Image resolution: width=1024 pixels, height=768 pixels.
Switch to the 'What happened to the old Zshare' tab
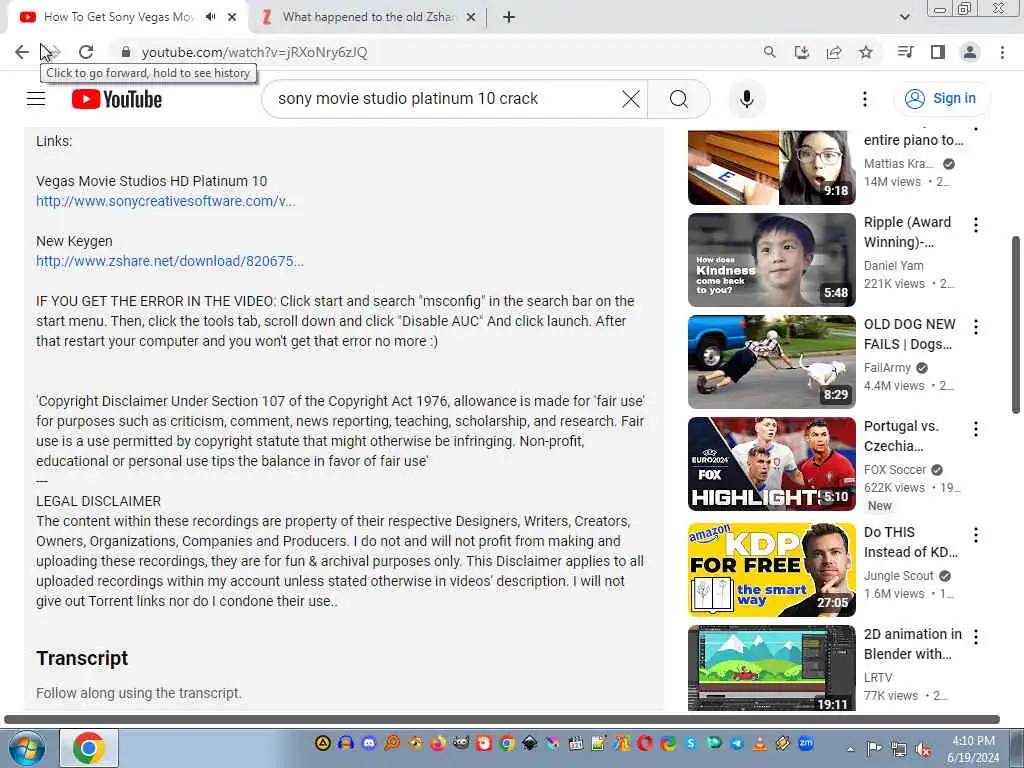(x=369, y=17)
